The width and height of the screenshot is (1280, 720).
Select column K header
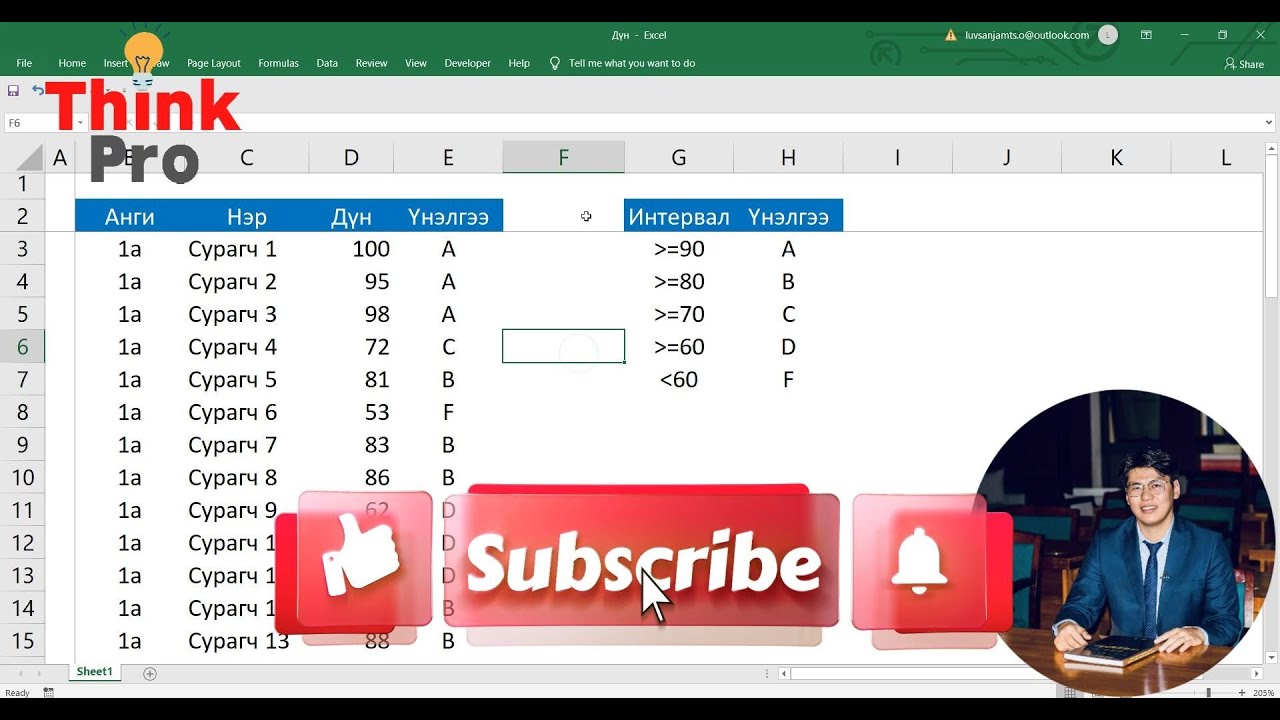(x=1116, y=158)
